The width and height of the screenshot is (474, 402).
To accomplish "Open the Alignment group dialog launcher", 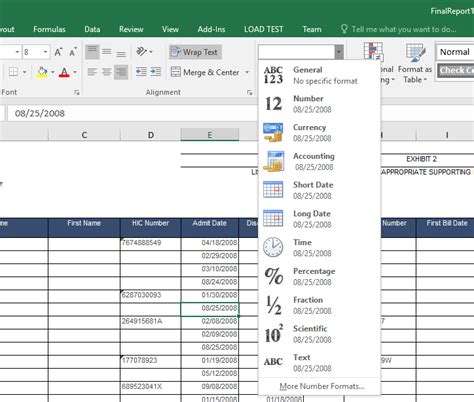I will [x=250, y=92].
